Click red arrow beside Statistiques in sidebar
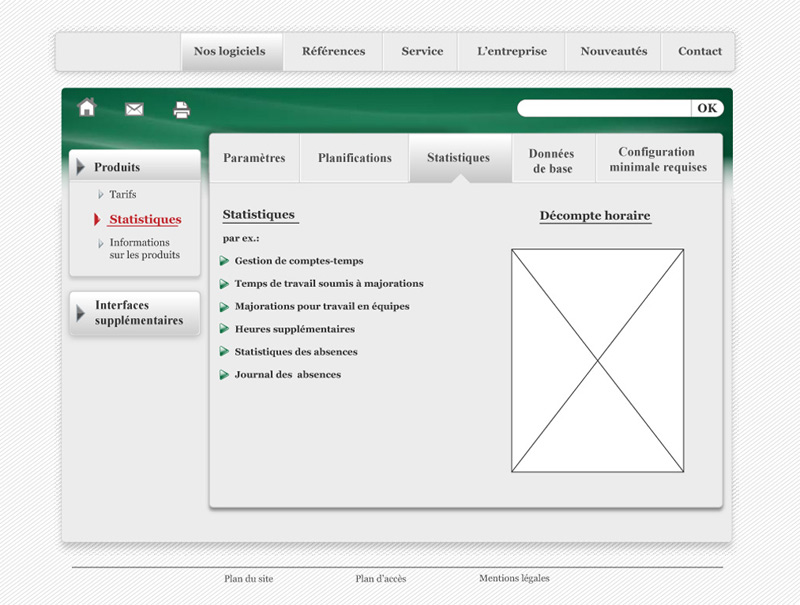 click(97, 219)
